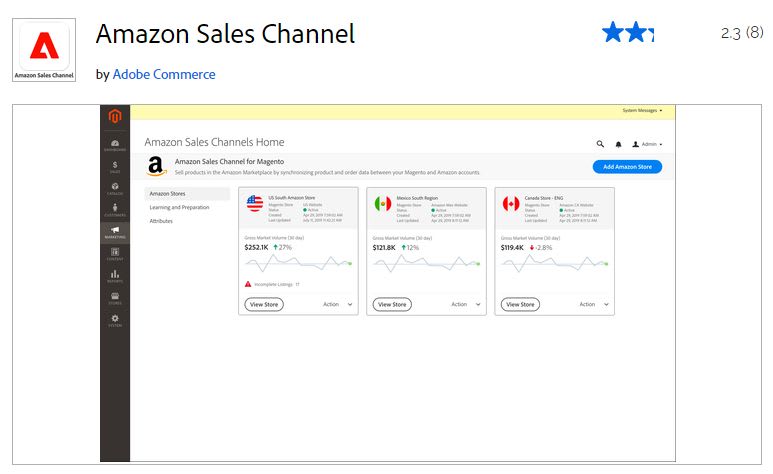The height and width of the screenshot is (474, 773).
Task: Click the Amazon Sales Channel extension logo
Action: point(44,50)
